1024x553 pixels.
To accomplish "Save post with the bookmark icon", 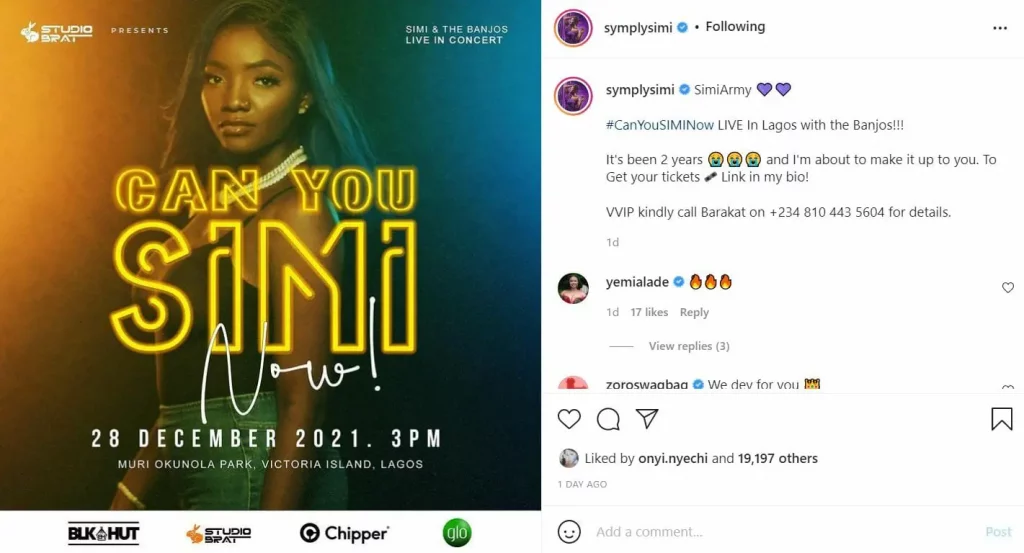I will (1001, 419).
